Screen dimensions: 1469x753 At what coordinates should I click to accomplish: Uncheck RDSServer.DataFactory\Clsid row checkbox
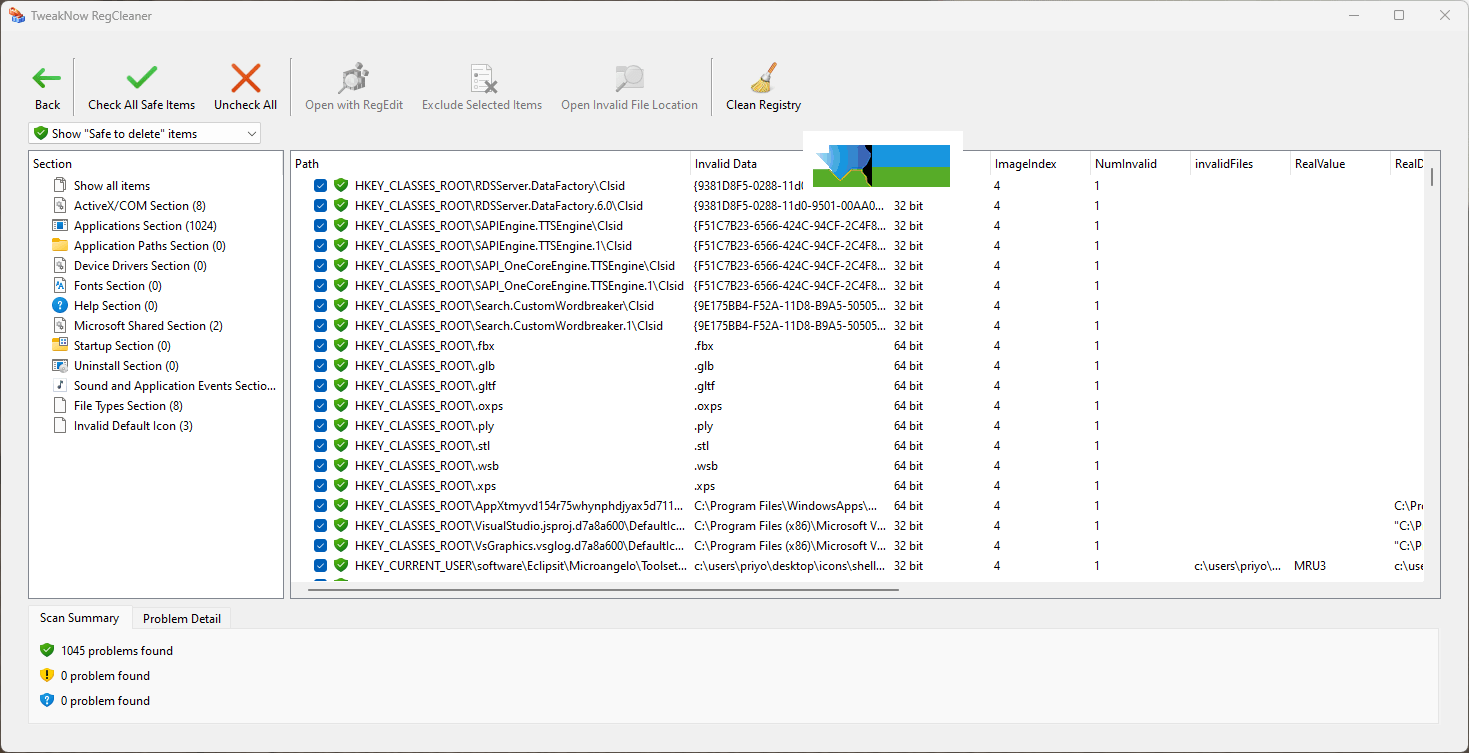[x=320, y=185]
